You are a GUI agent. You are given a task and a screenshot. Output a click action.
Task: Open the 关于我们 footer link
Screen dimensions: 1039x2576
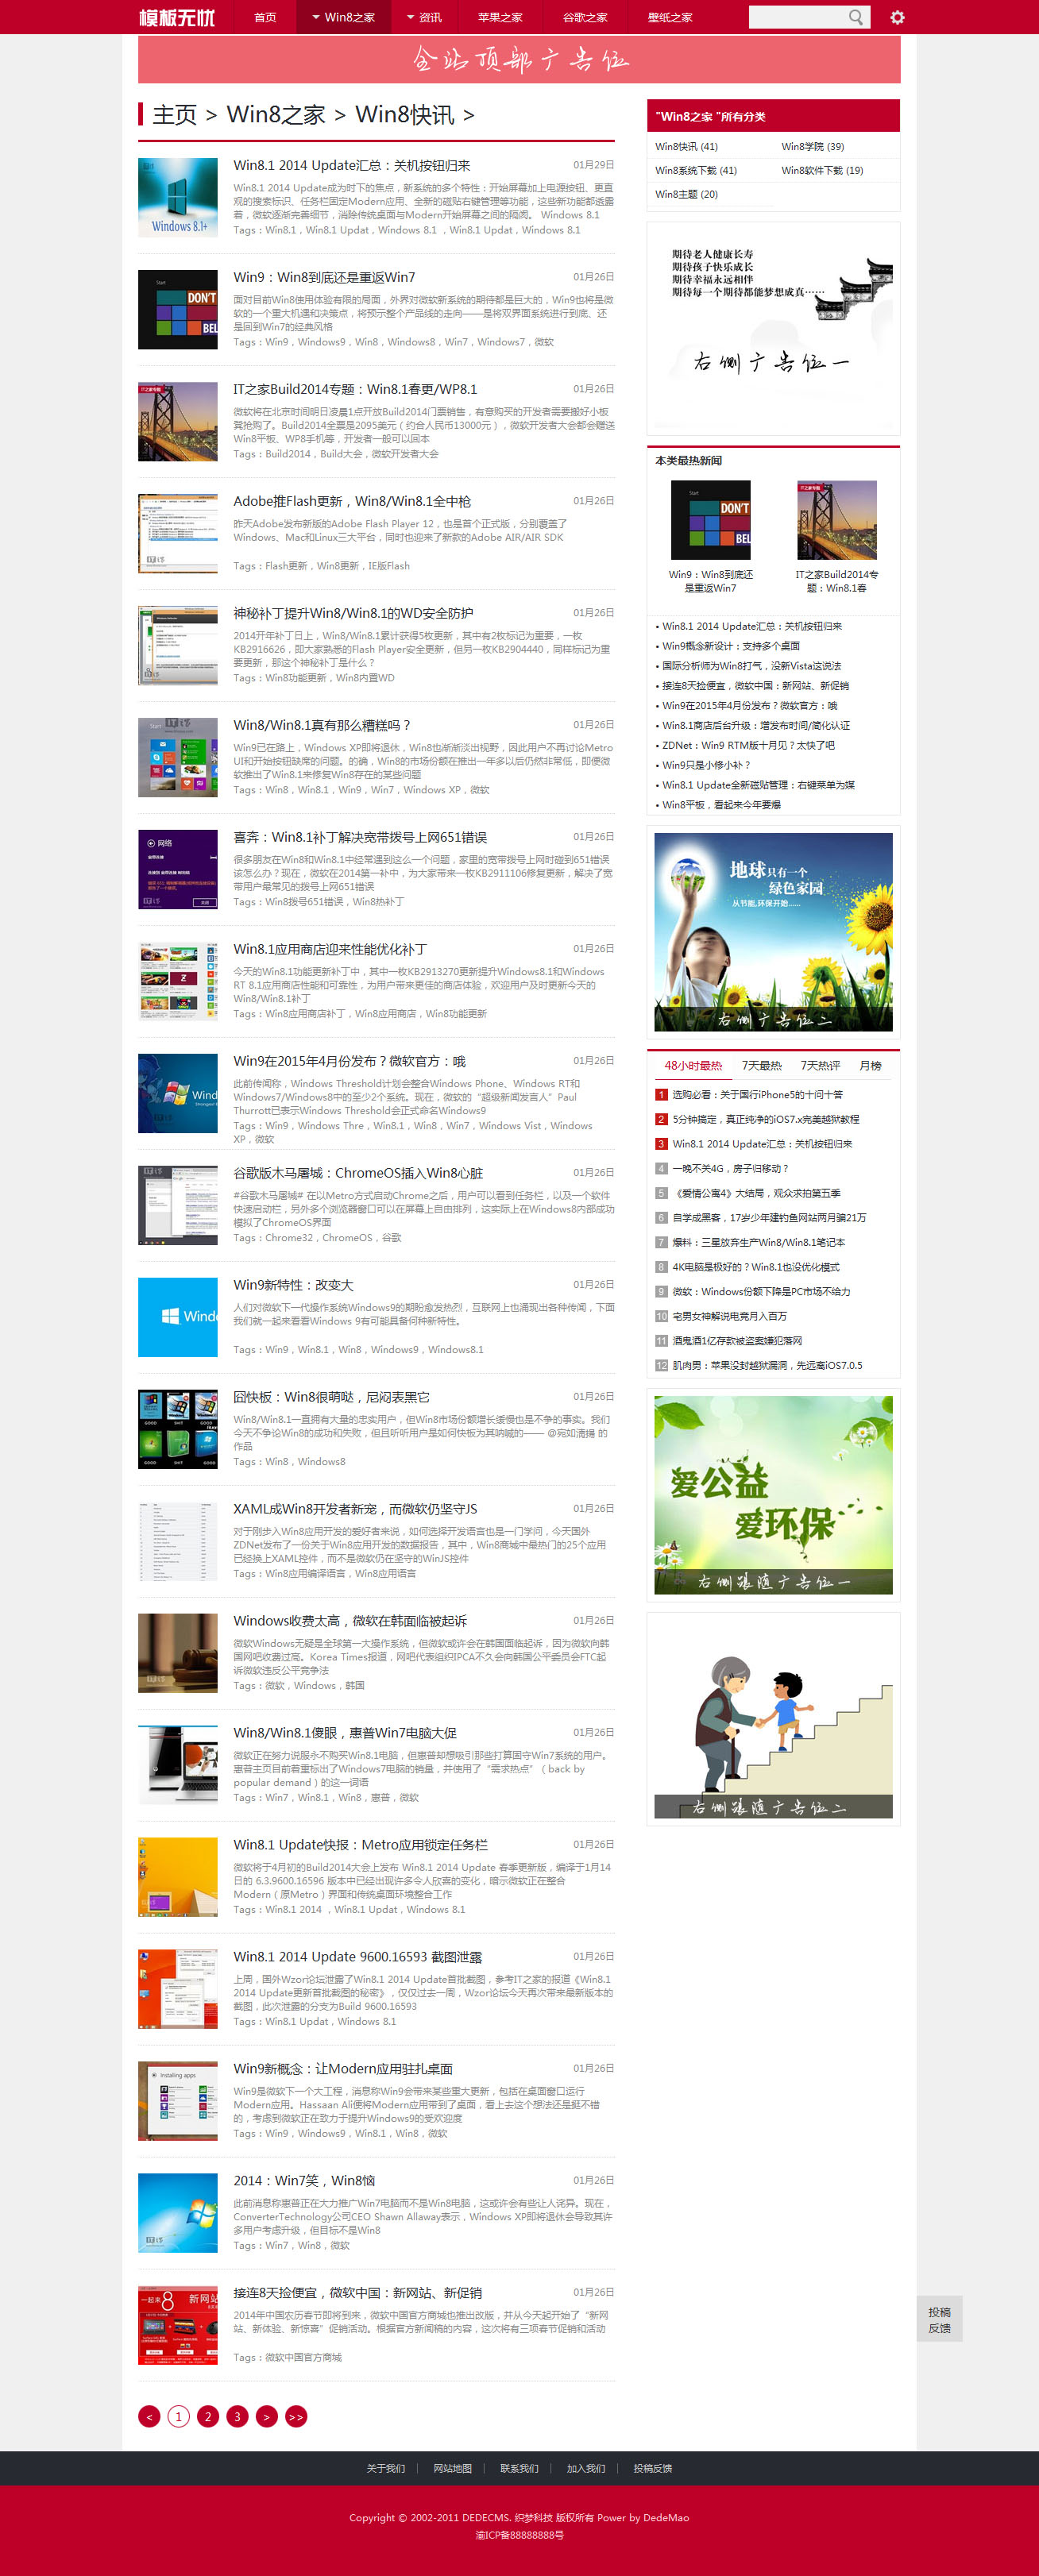point(385,2468)
